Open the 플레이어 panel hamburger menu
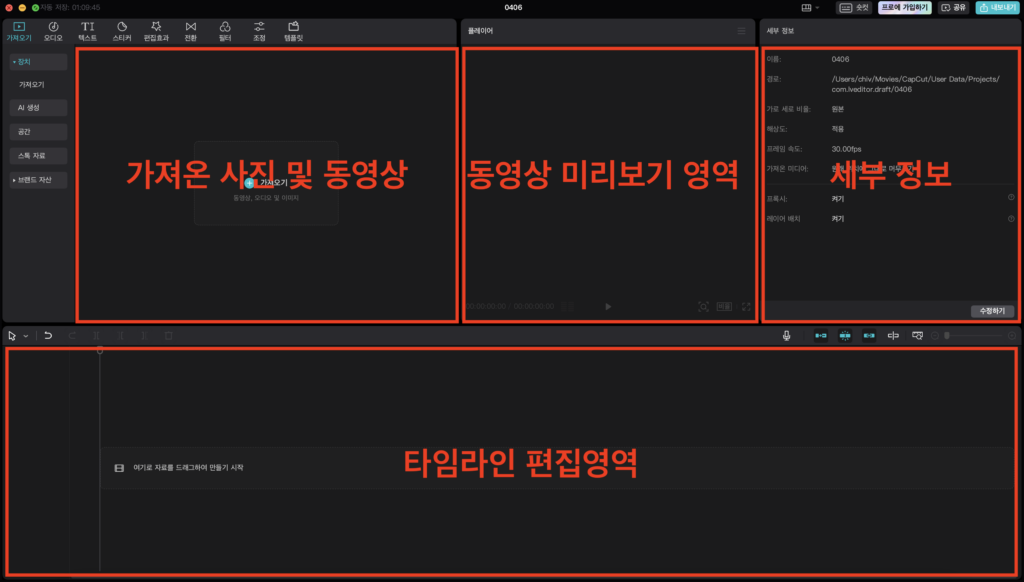The height and width of the screenshot is (582, 1024). pos(742,31)
